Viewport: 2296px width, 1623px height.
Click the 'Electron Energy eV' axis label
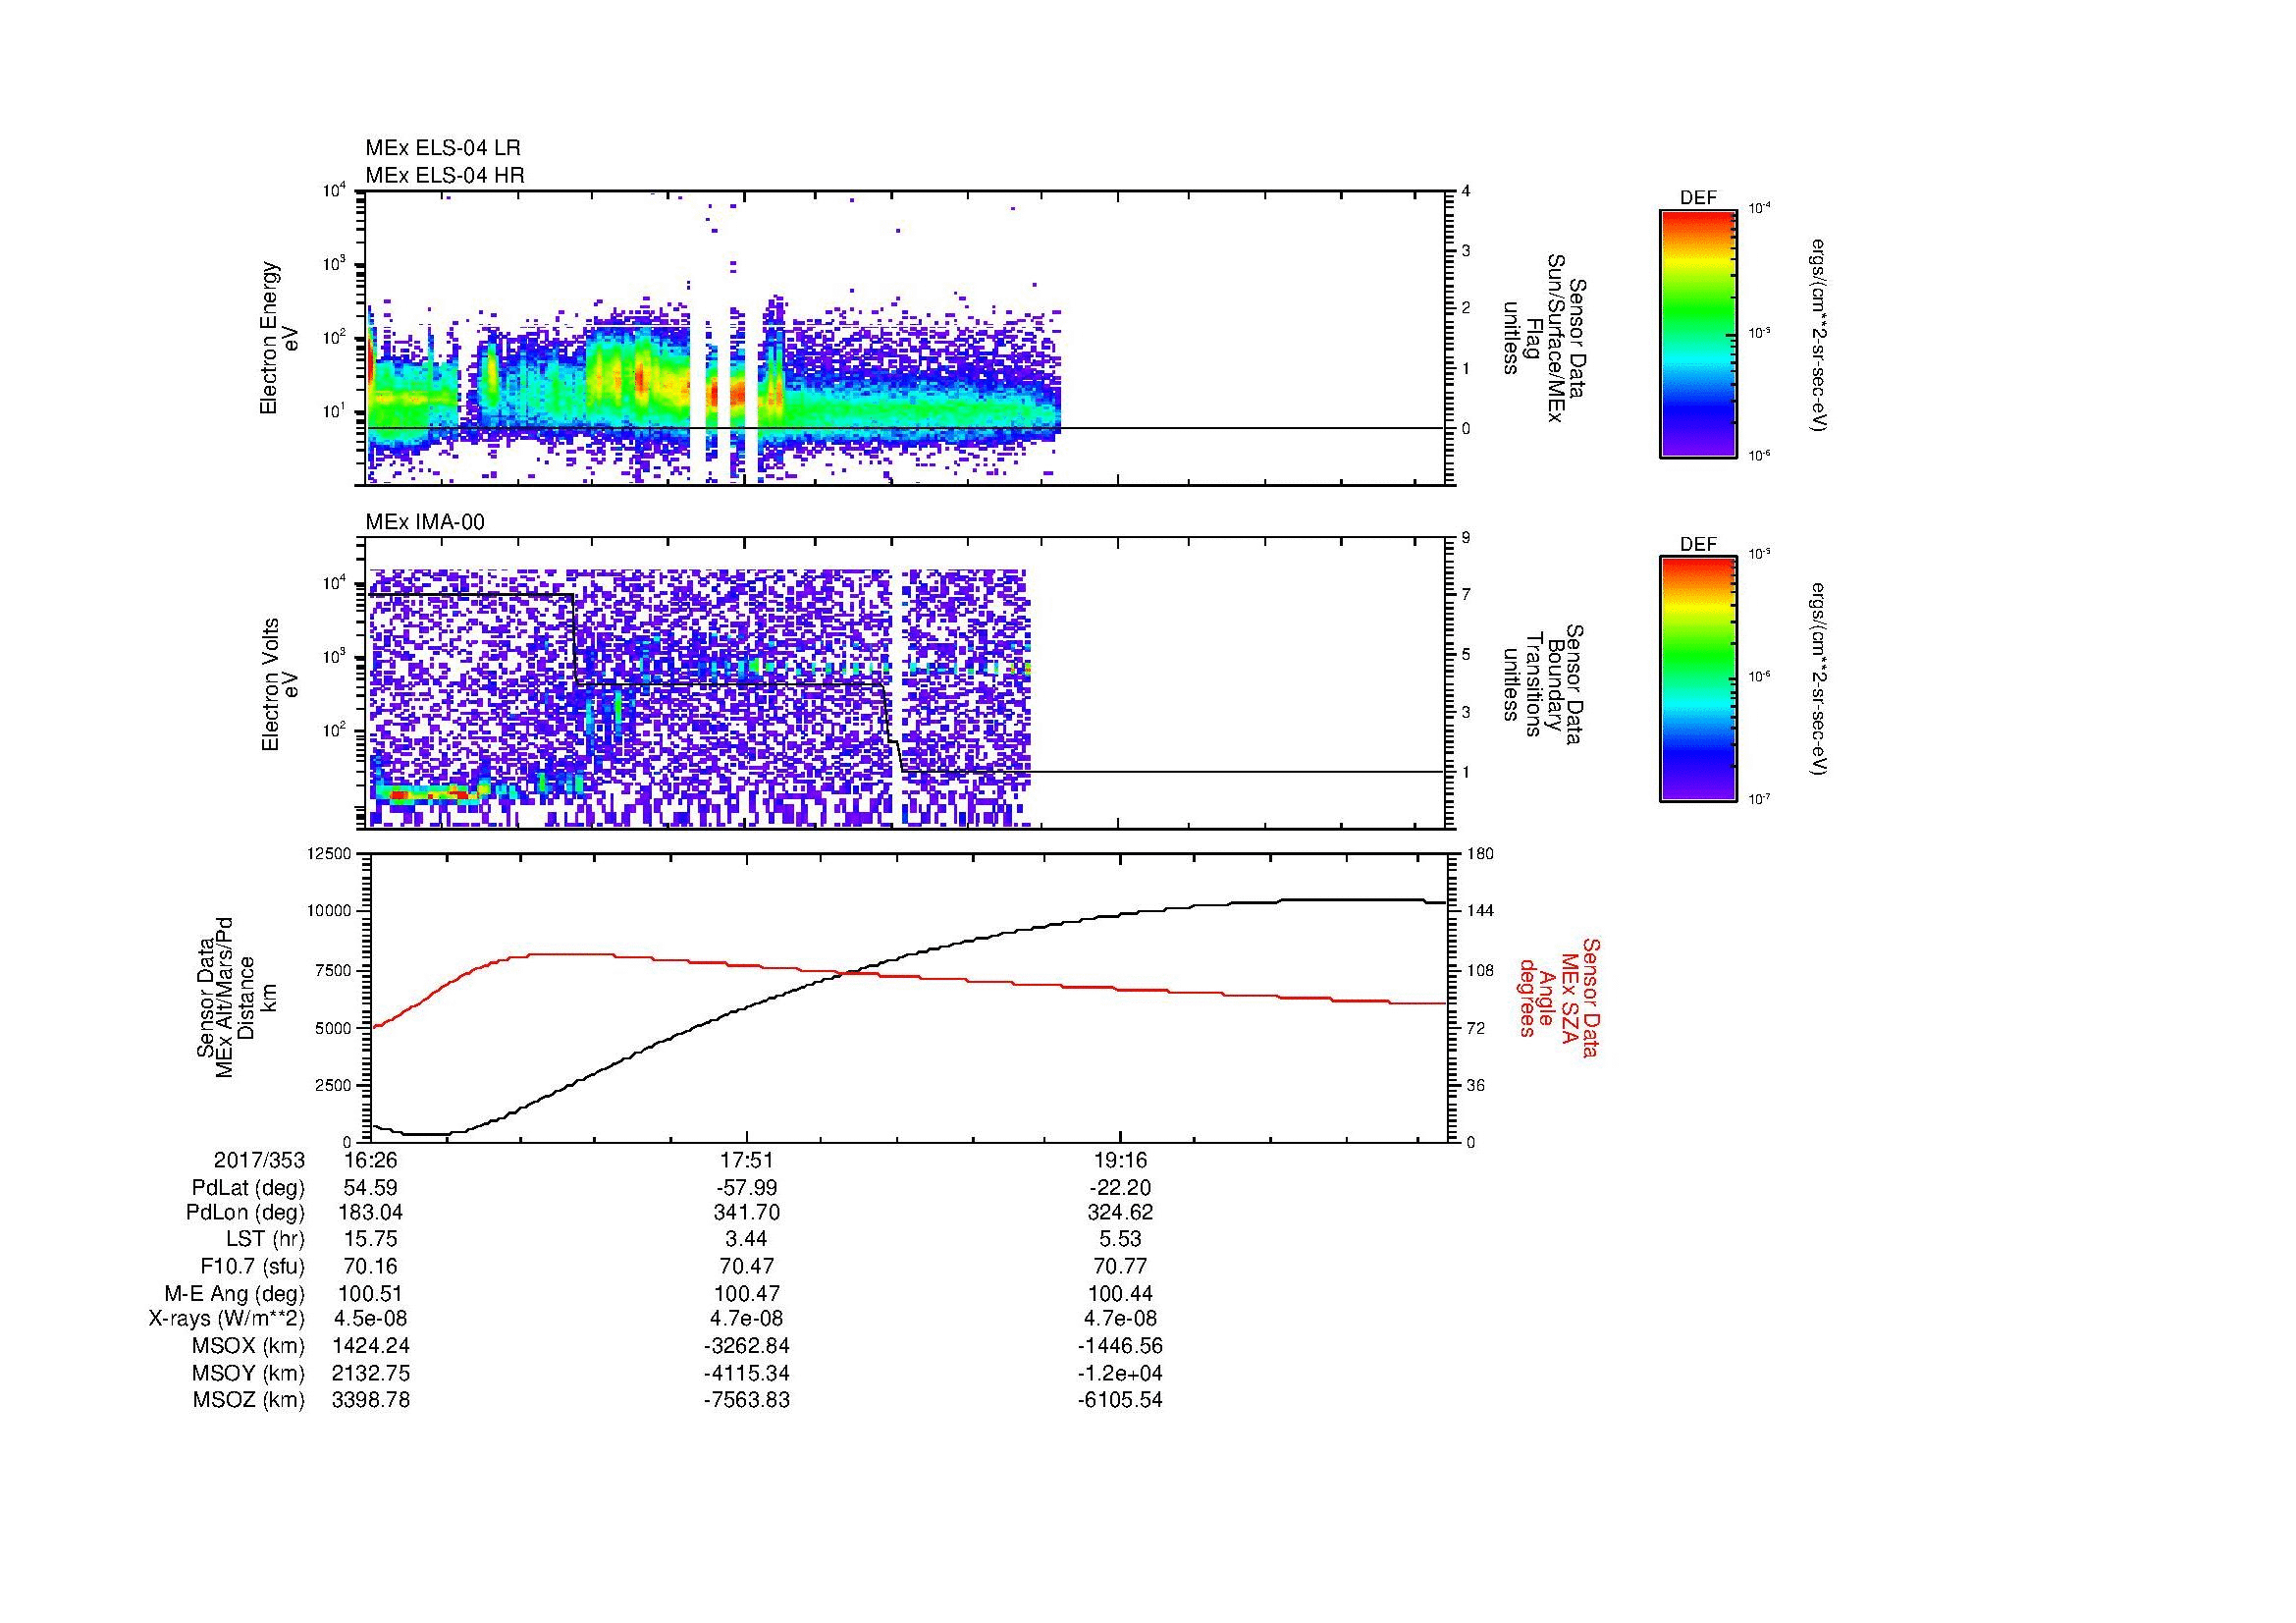pos(280,338)
